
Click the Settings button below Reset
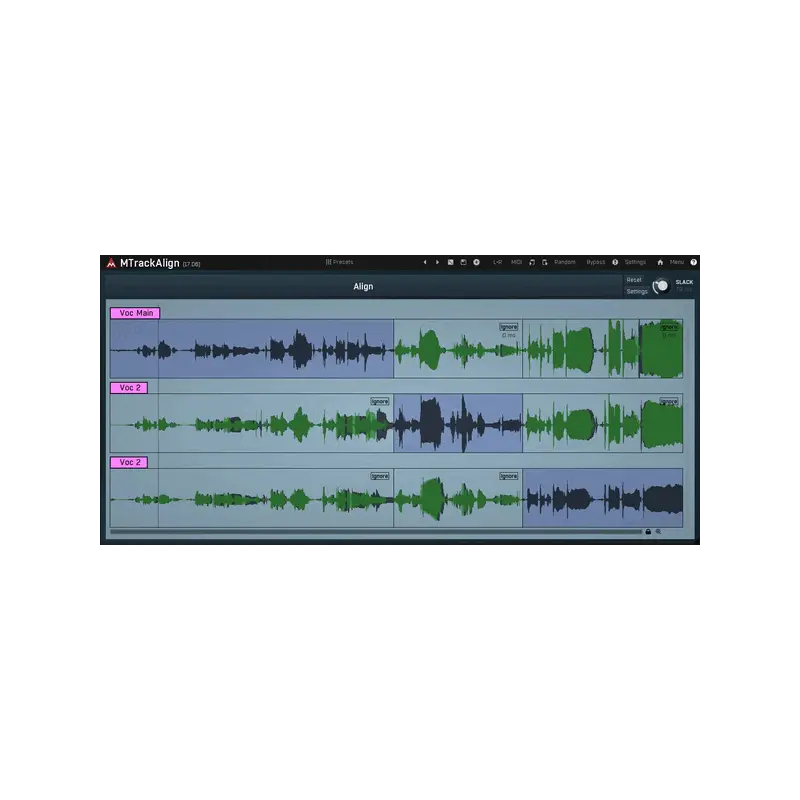637,291
